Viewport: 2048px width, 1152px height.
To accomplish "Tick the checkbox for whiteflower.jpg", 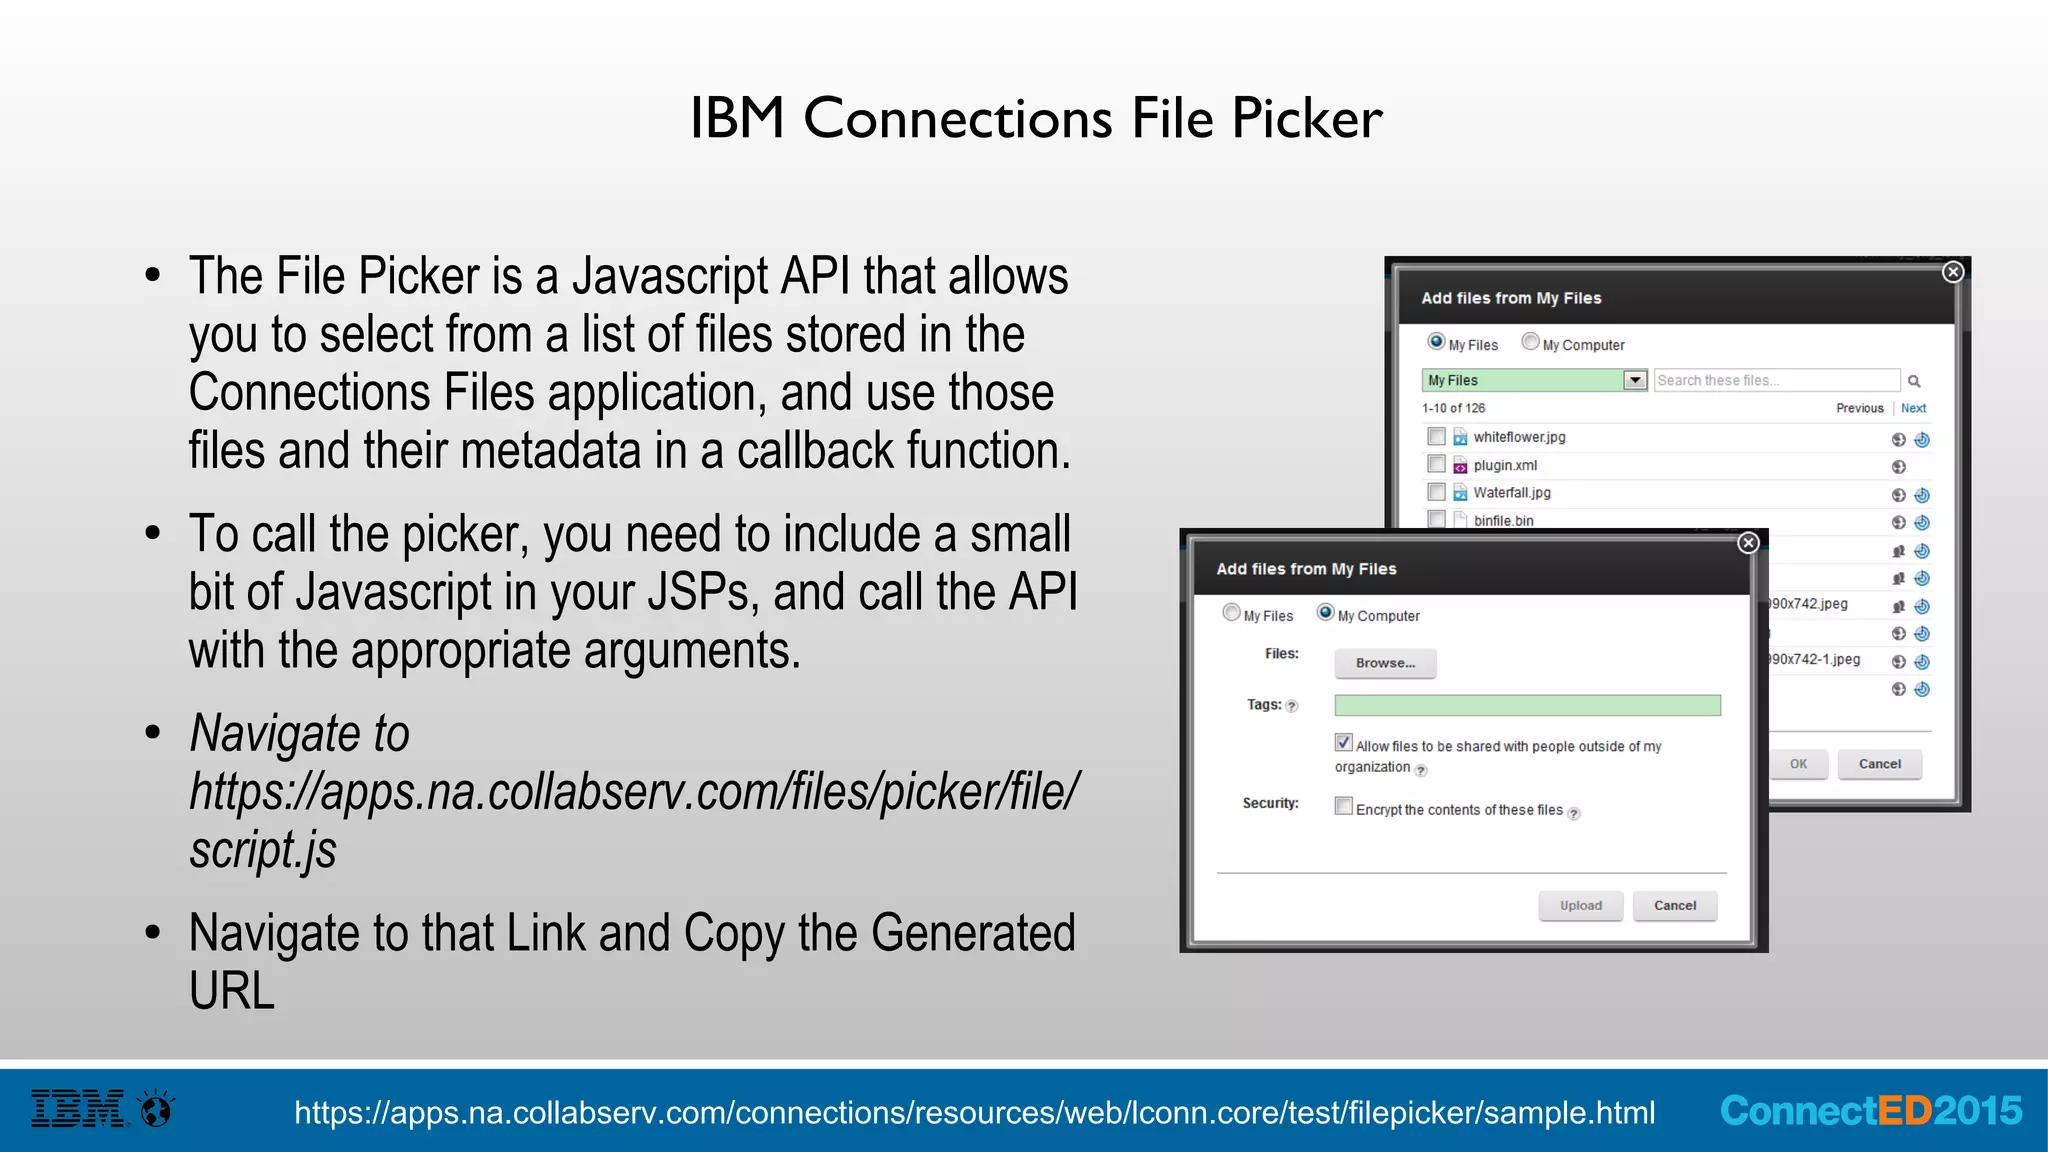I will [x=1436, y=436].
